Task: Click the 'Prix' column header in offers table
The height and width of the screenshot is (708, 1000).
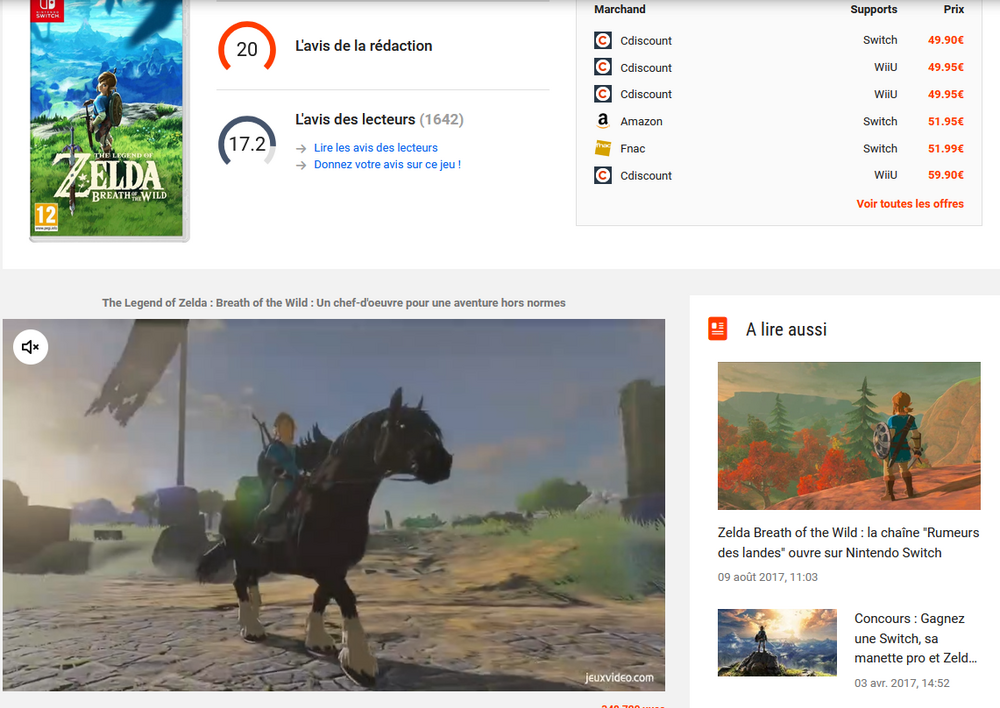Action: point(953,10)
